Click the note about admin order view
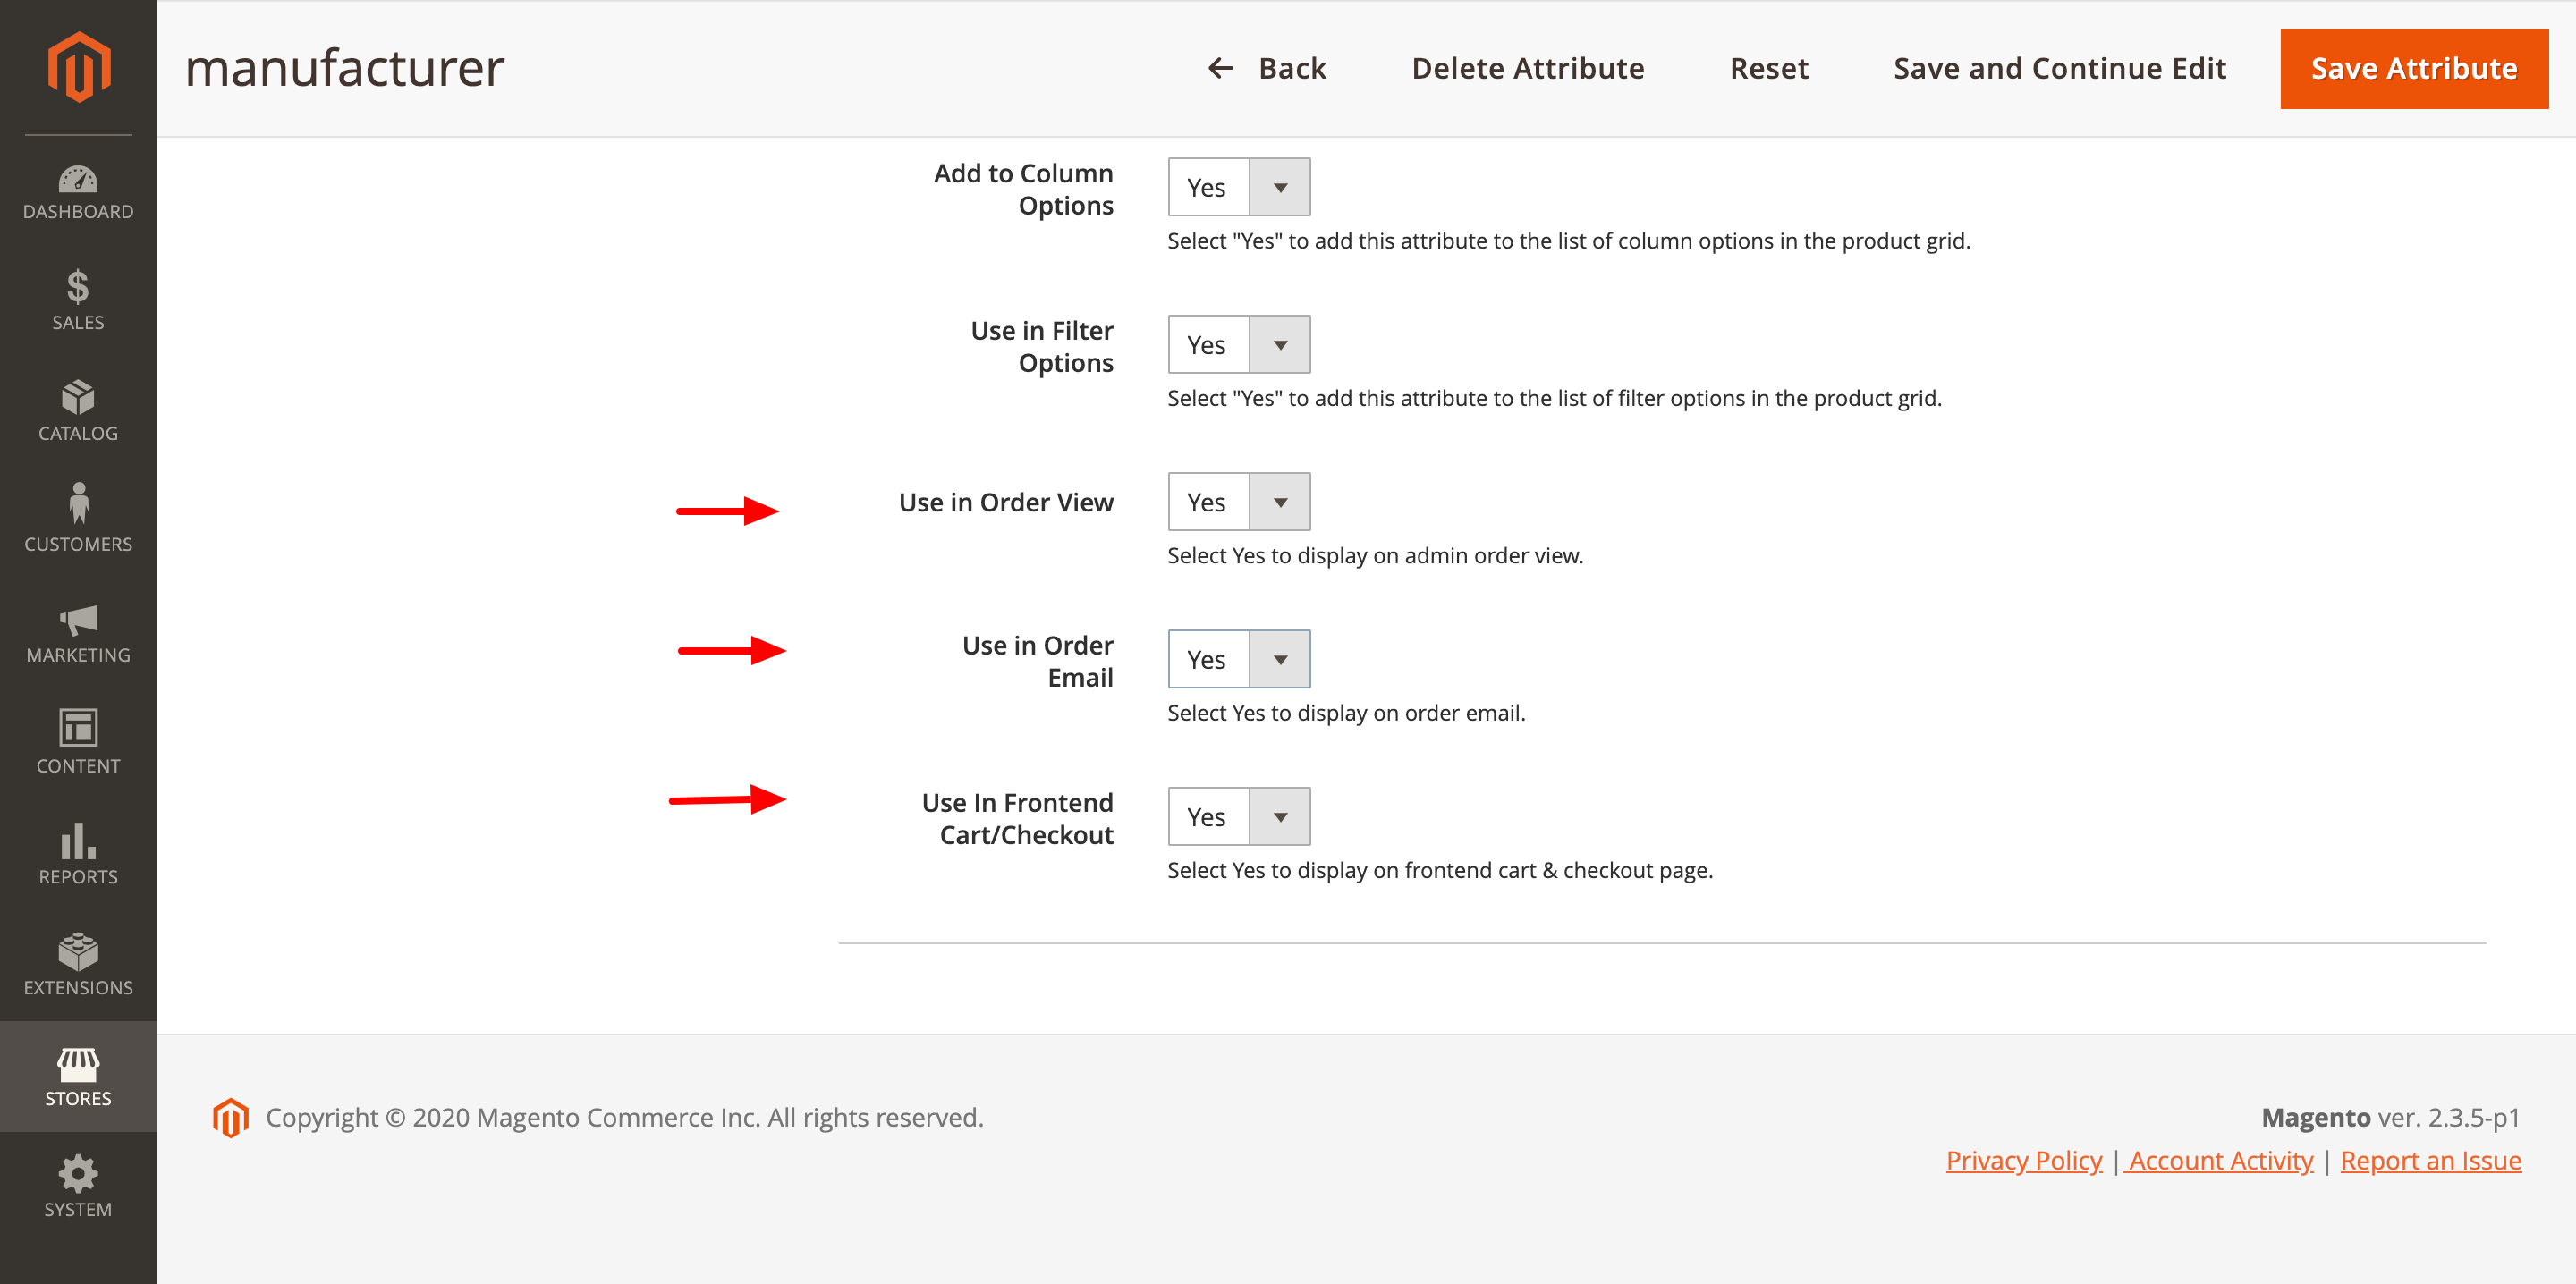Viewport: 2576px width, 1284px height. [x=1376, y=556]
